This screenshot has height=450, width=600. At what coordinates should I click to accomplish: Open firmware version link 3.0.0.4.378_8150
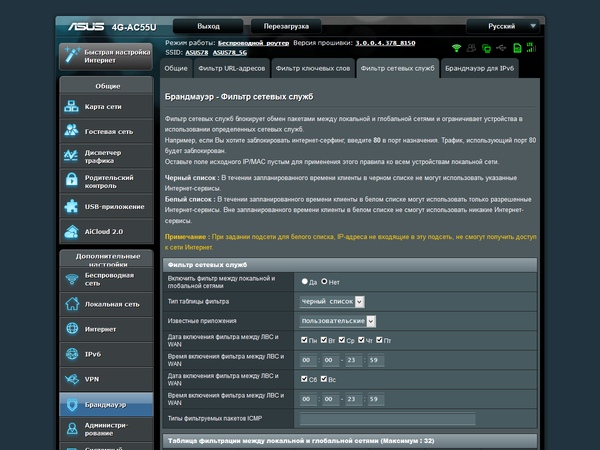[x=385, y=43]
